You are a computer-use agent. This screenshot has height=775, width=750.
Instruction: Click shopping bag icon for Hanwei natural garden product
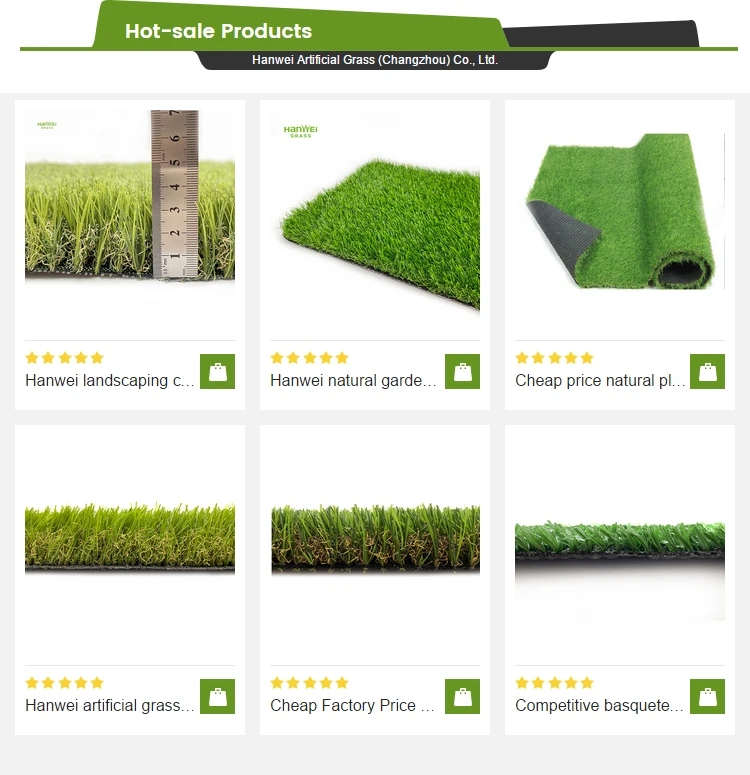(x=462, y=371)
